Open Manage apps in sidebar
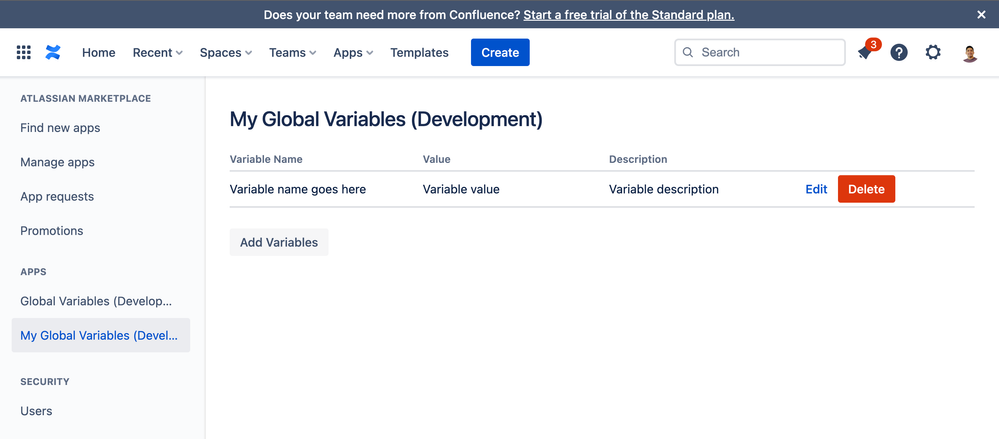The width and height of the screenshot is (999, 439). coord(57,162)
